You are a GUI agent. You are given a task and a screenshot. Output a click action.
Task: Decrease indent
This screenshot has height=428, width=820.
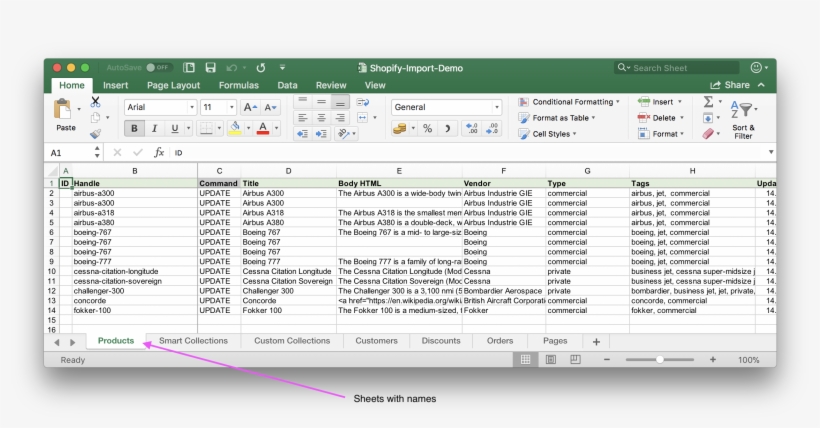coord(303,134)
